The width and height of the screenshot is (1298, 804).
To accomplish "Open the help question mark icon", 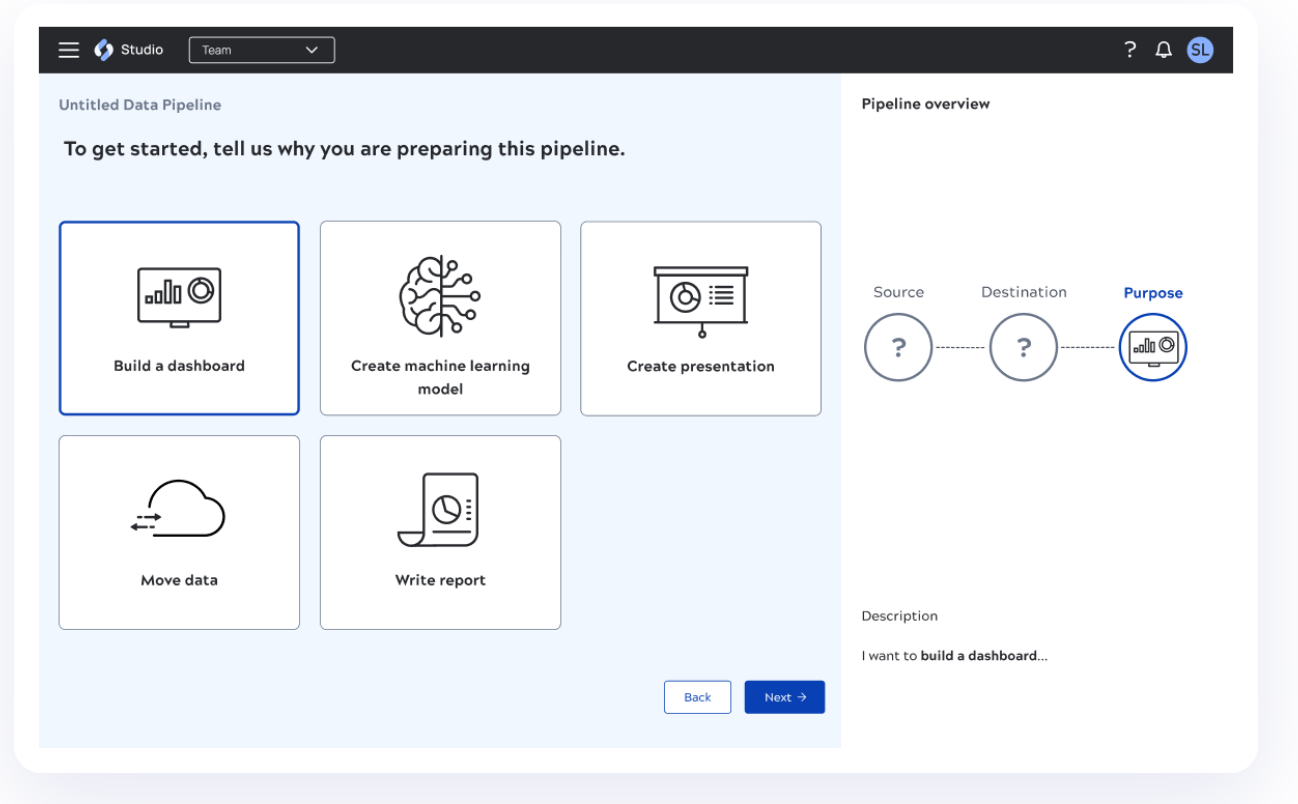I will (x=1130, y=50).
